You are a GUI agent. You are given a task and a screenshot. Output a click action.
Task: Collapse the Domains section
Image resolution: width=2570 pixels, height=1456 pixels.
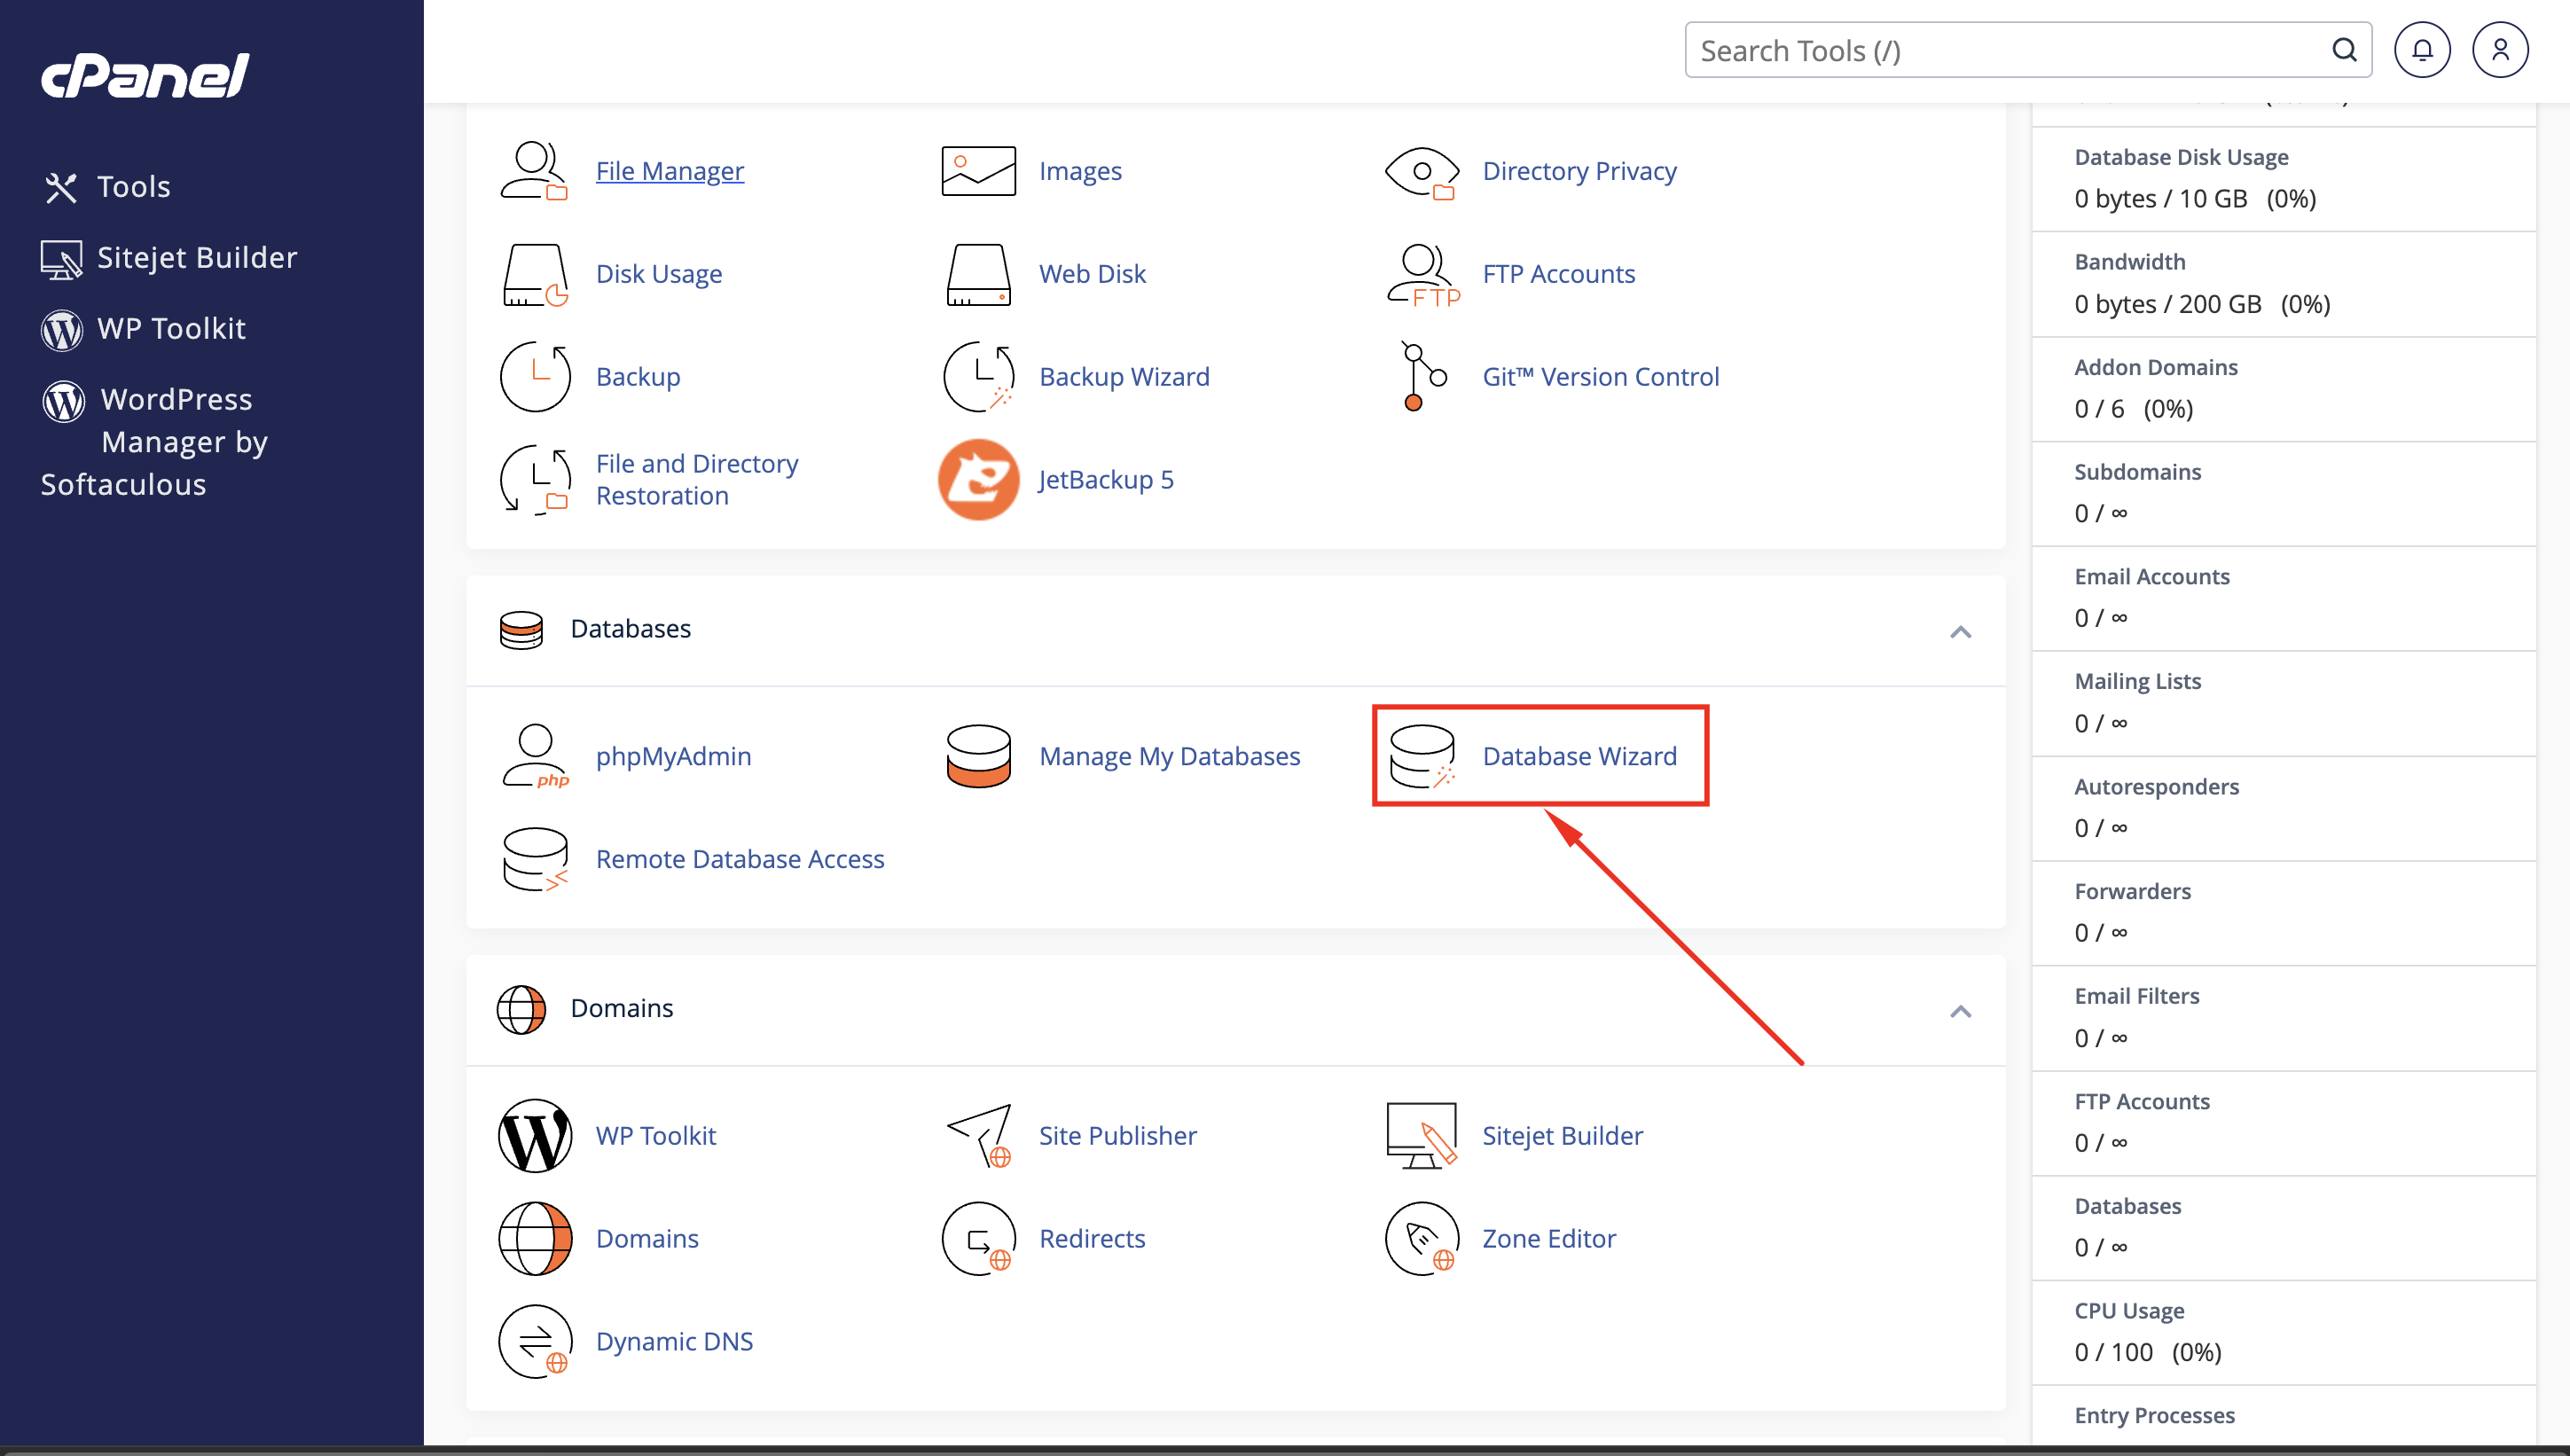point(1960,1012)
